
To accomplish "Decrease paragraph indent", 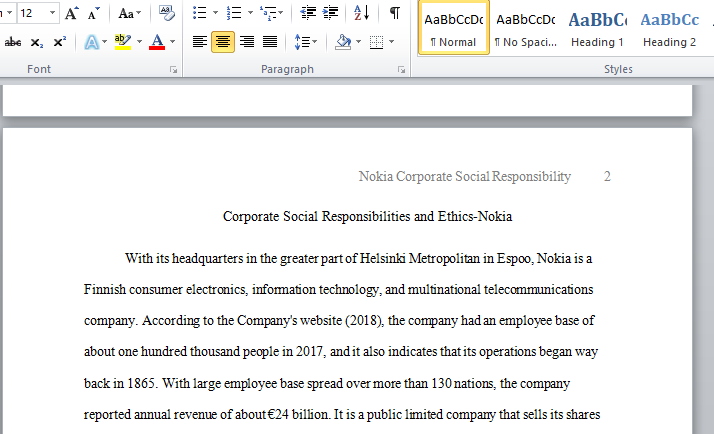I will pos(308,13).
